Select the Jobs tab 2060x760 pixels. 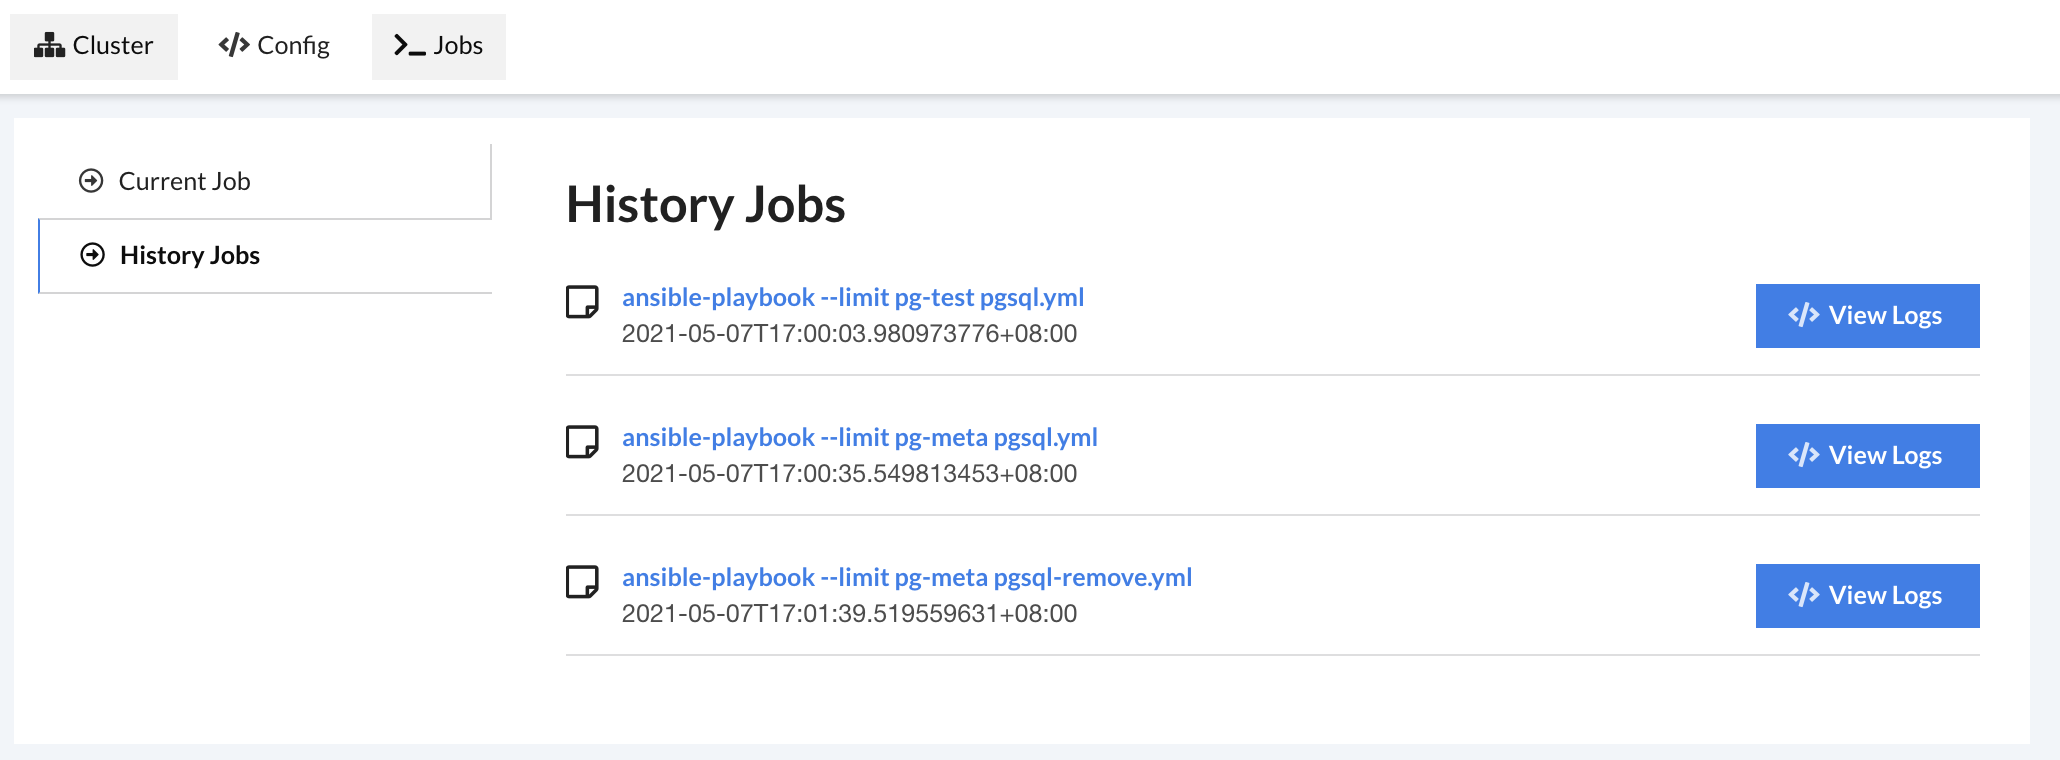click(439, 46)
